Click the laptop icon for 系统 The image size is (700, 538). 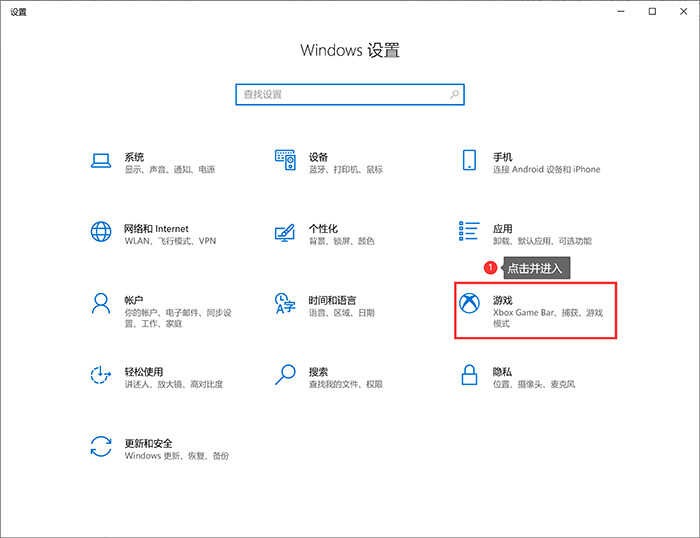(101, 161)
